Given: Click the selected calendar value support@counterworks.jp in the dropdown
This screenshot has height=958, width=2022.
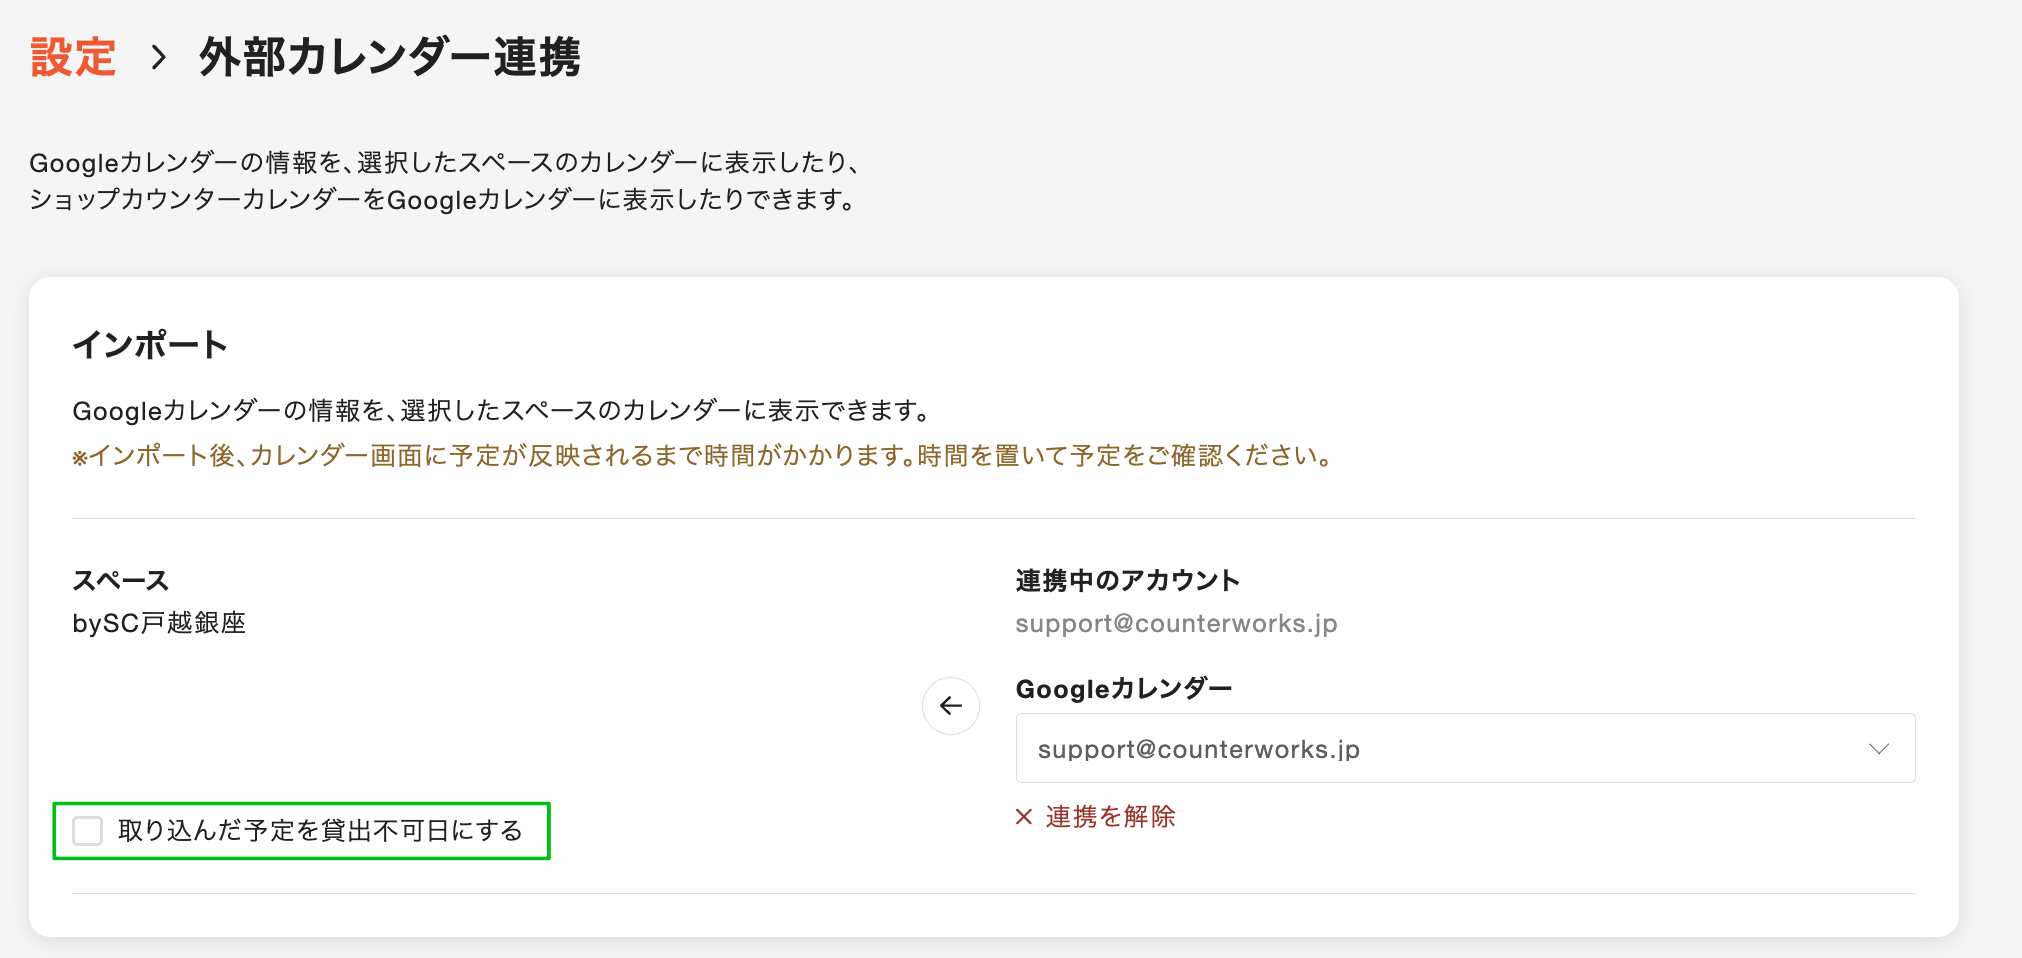Looking at the screenshot, I should click(1198, 750).
